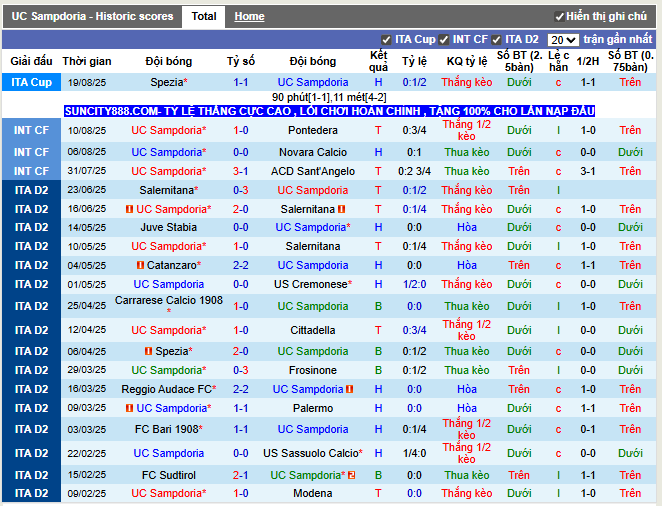This screenshot has width=662, height=506.
Task: Select Carrarese Calcio 1908 team name
Action: (168, 300)
